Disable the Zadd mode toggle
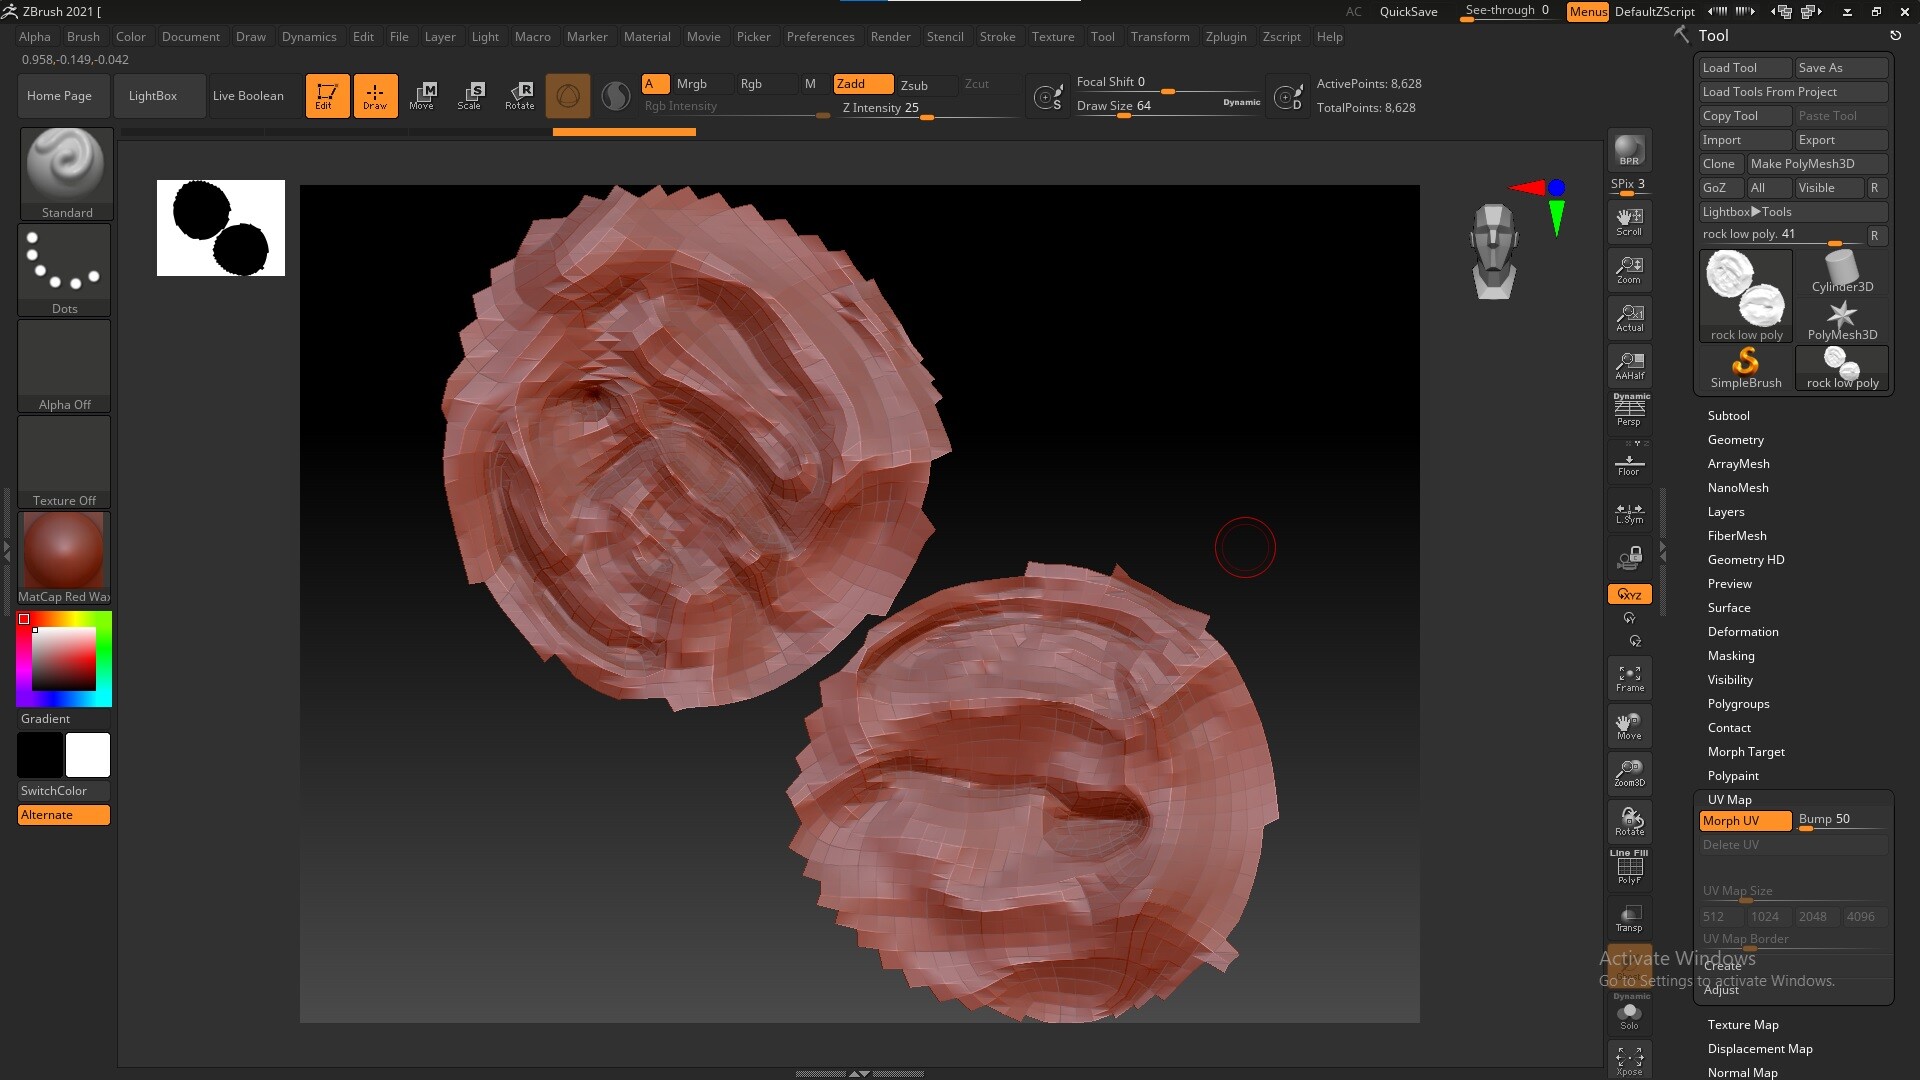The width and height of the screenshot is (1920, 1080). pyautogui.click(x=862, y=84)
